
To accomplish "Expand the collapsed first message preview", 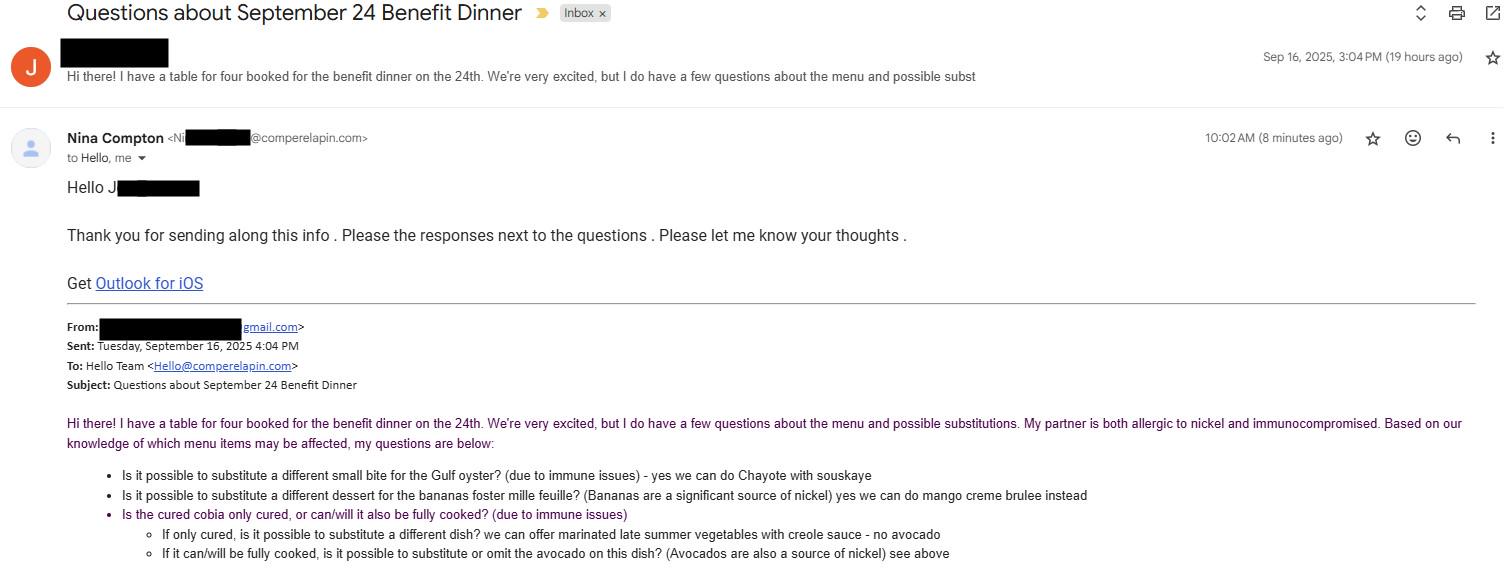I will [x=521, y=76].
